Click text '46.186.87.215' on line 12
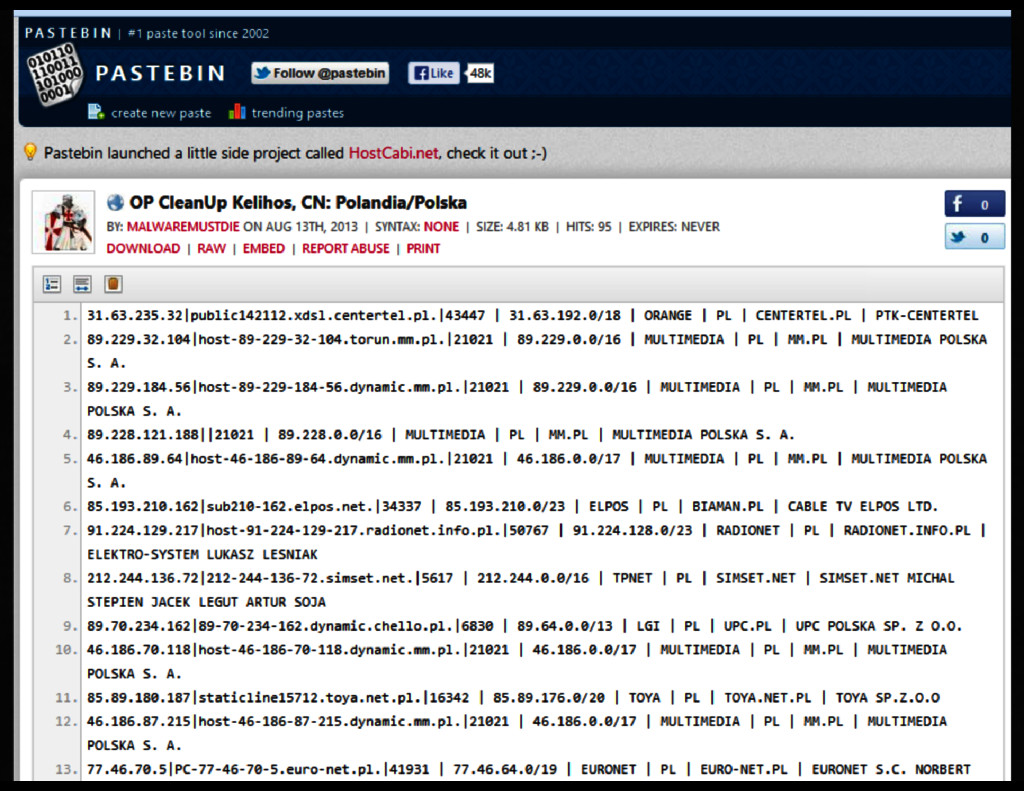The height and width of the screenshot is (791, 1024). click(138, 722)
